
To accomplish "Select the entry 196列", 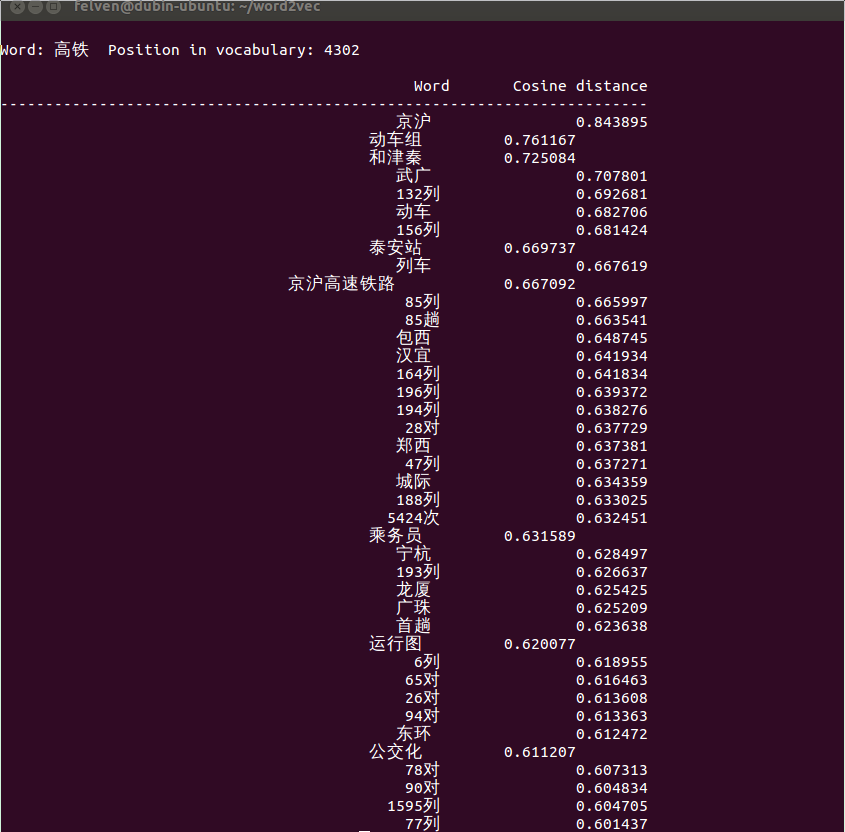I will pyautogui.click(x=418, y=392).
